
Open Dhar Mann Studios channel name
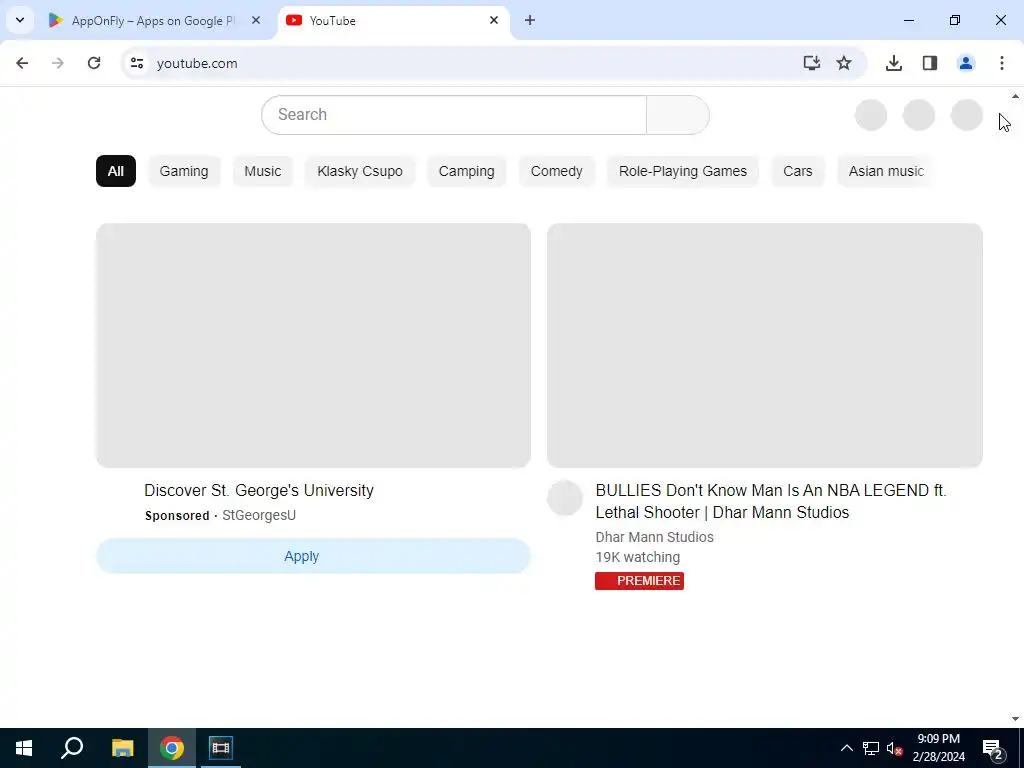tap(654, 537)
